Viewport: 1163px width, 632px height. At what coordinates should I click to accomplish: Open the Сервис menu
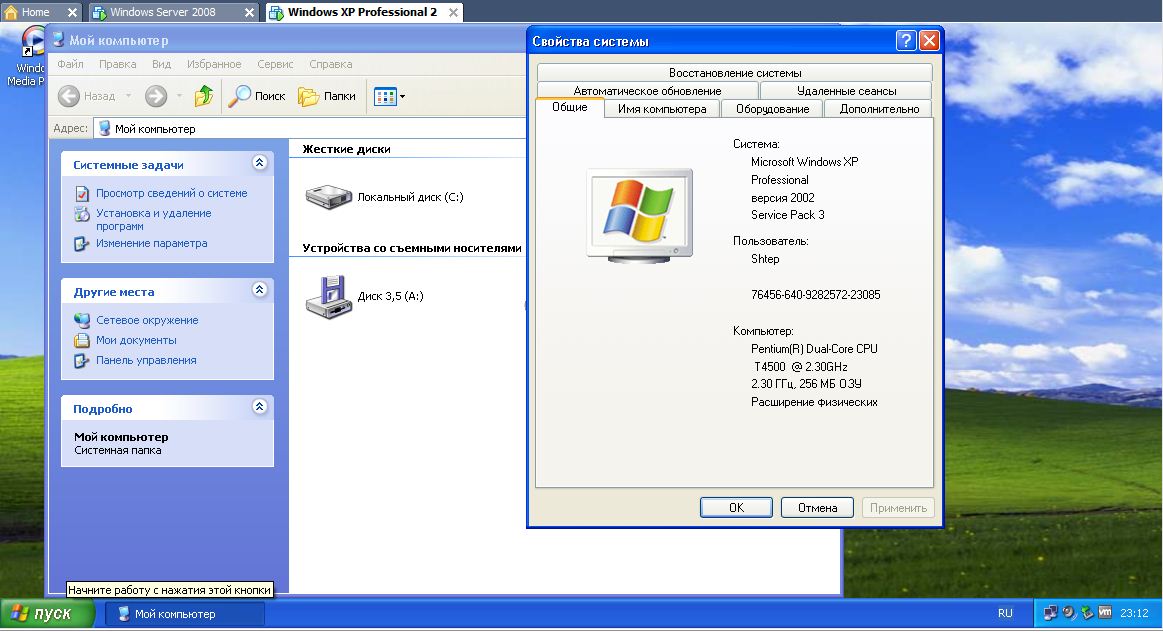click(x=275, y=64)
